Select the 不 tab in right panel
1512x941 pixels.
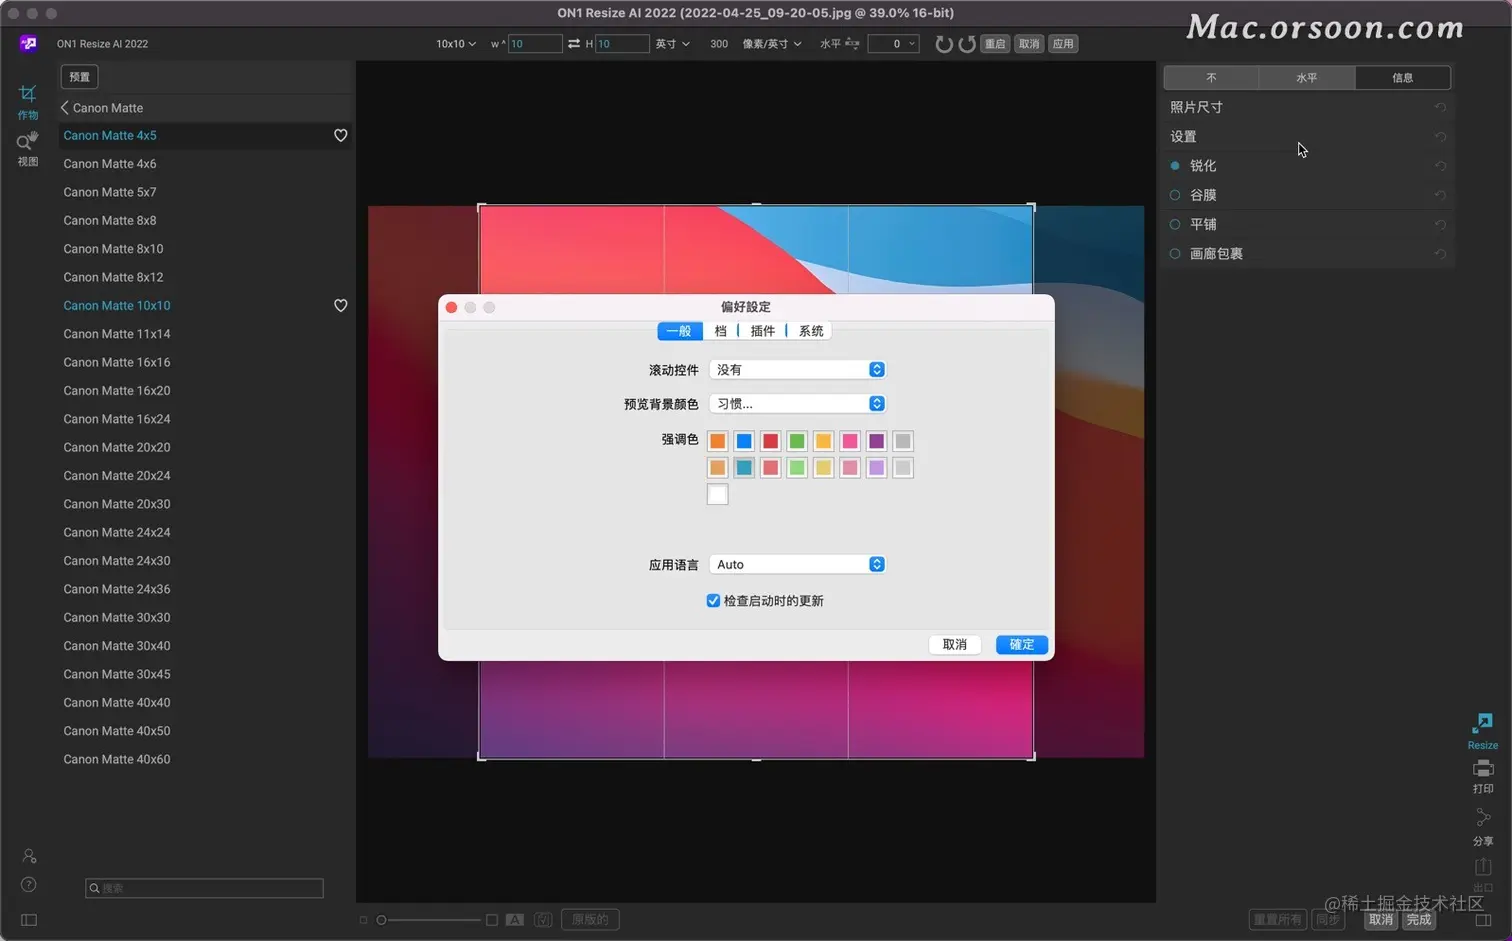point(1211,78)
